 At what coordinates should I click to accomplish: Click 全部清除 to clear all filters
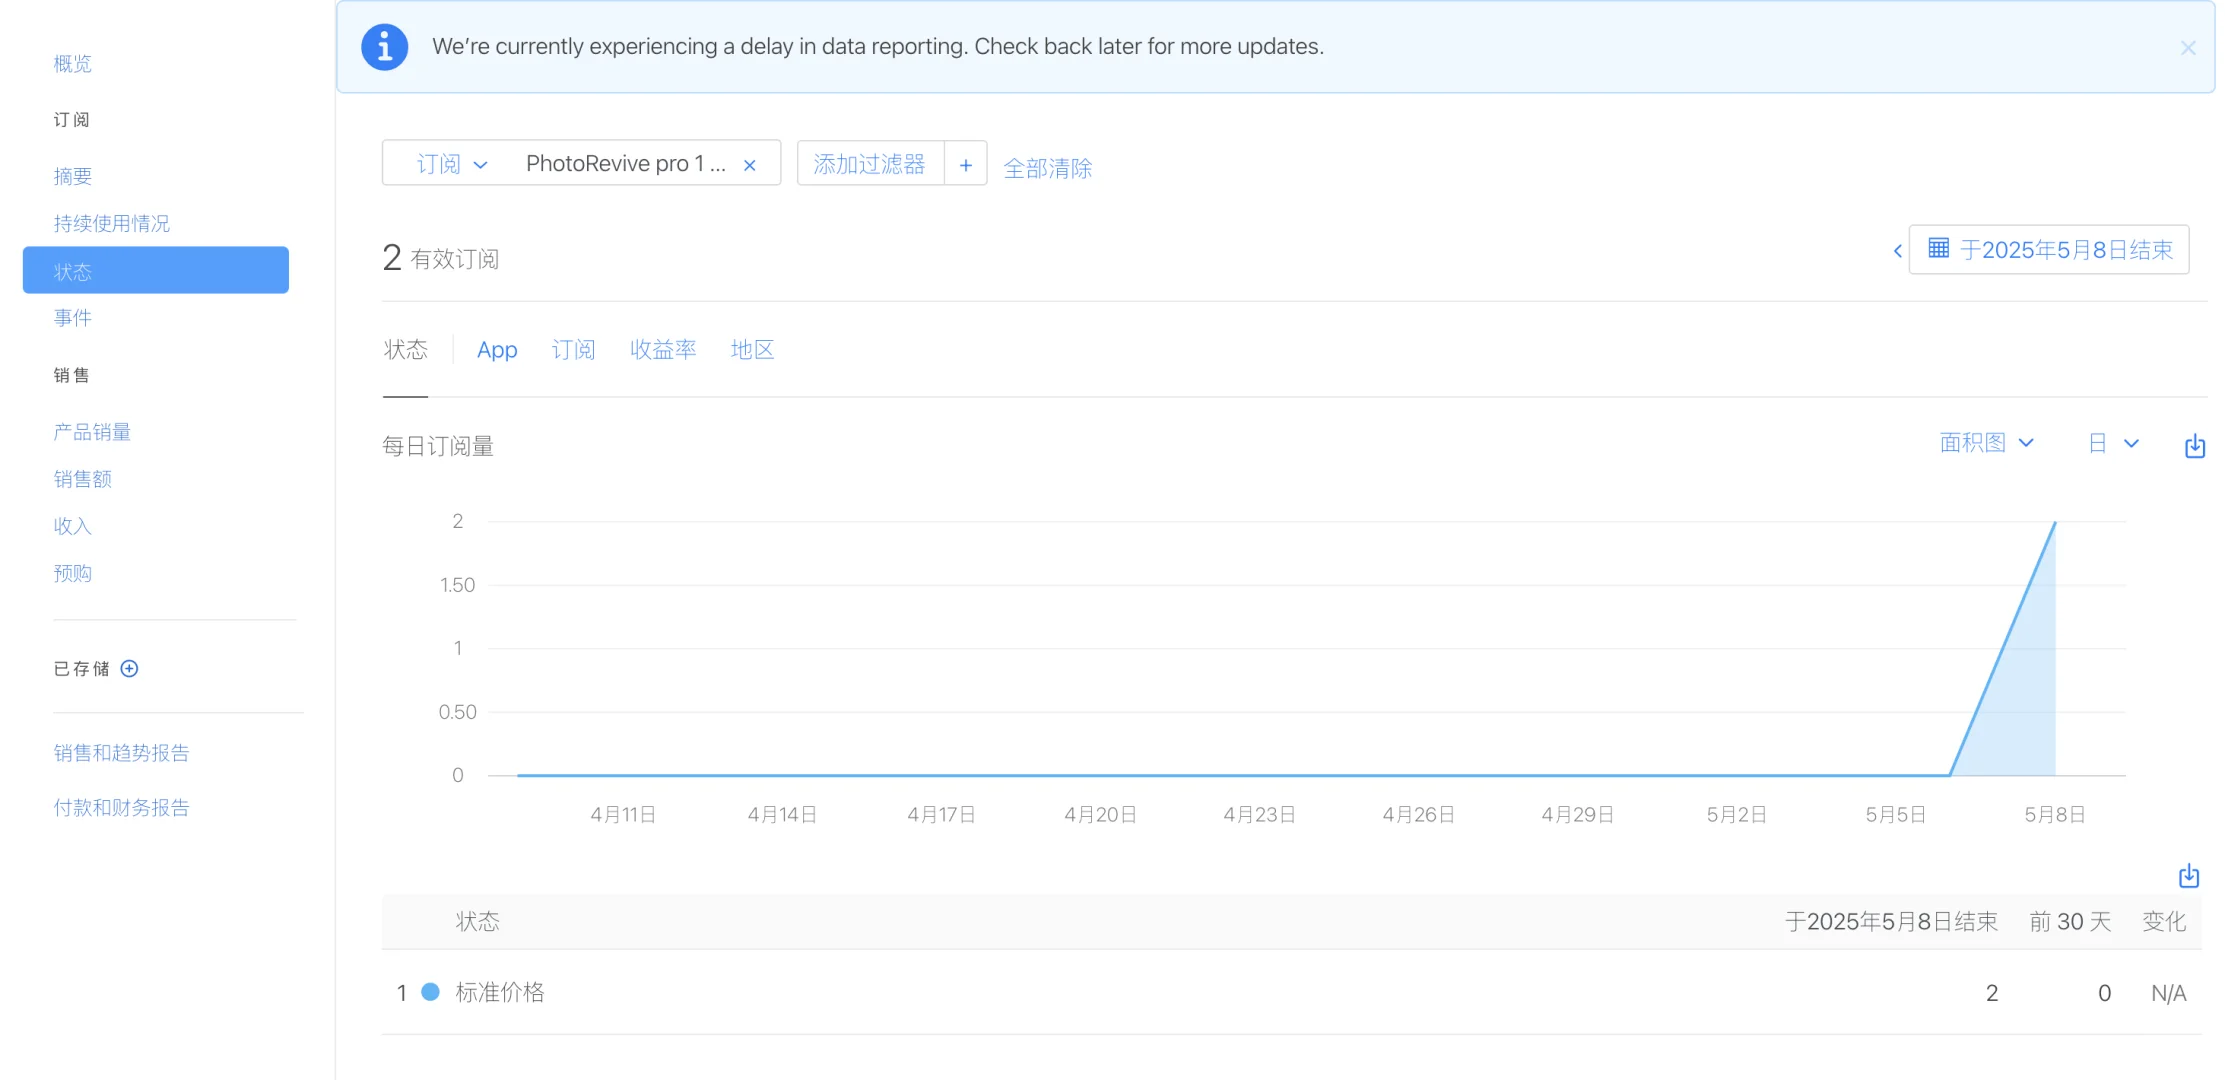(1047, 168)
